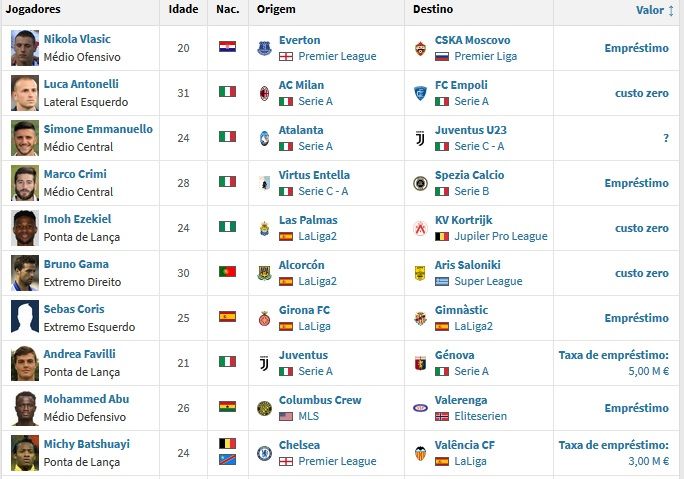Click the Croatian flag beside Nikola Vlasic
The height and width of the screenshot is (479, 684).
click(227, 48)
